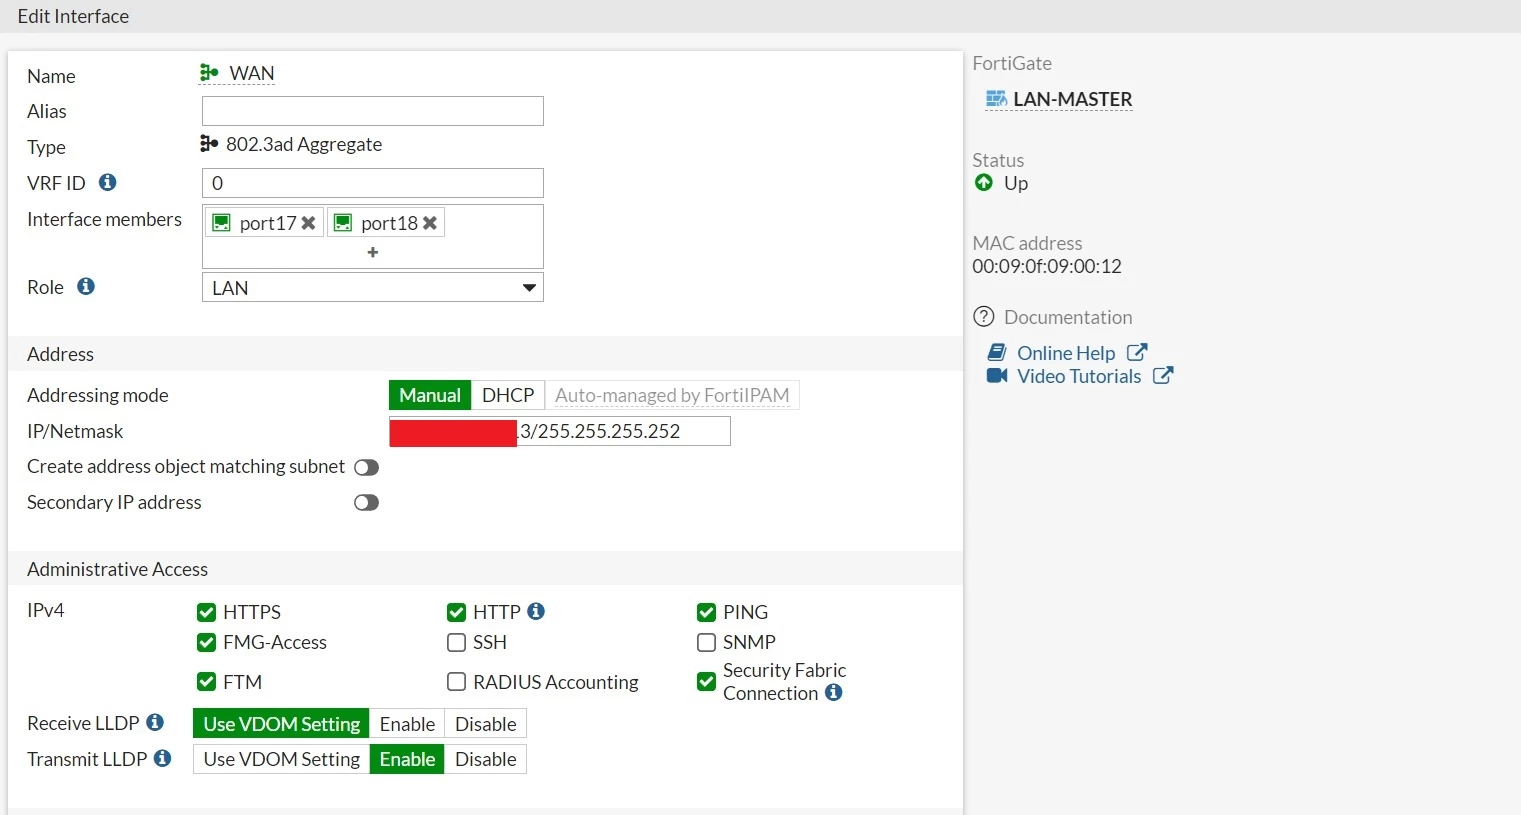Click the green Up status icon
The width and height of the screenshot is (1521, 815).
pyautogui.click(x=984, y=182)
